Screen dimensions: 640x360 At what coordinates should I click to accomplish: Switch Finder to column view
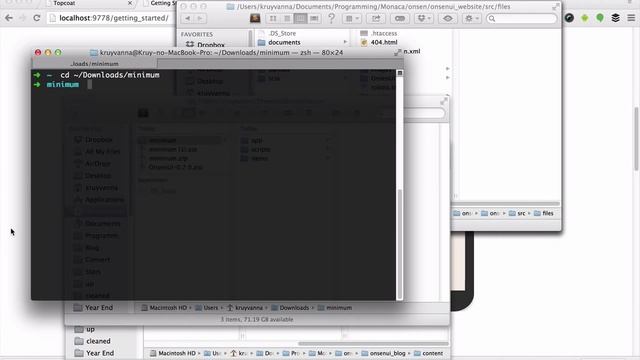(x=300, y=18)
